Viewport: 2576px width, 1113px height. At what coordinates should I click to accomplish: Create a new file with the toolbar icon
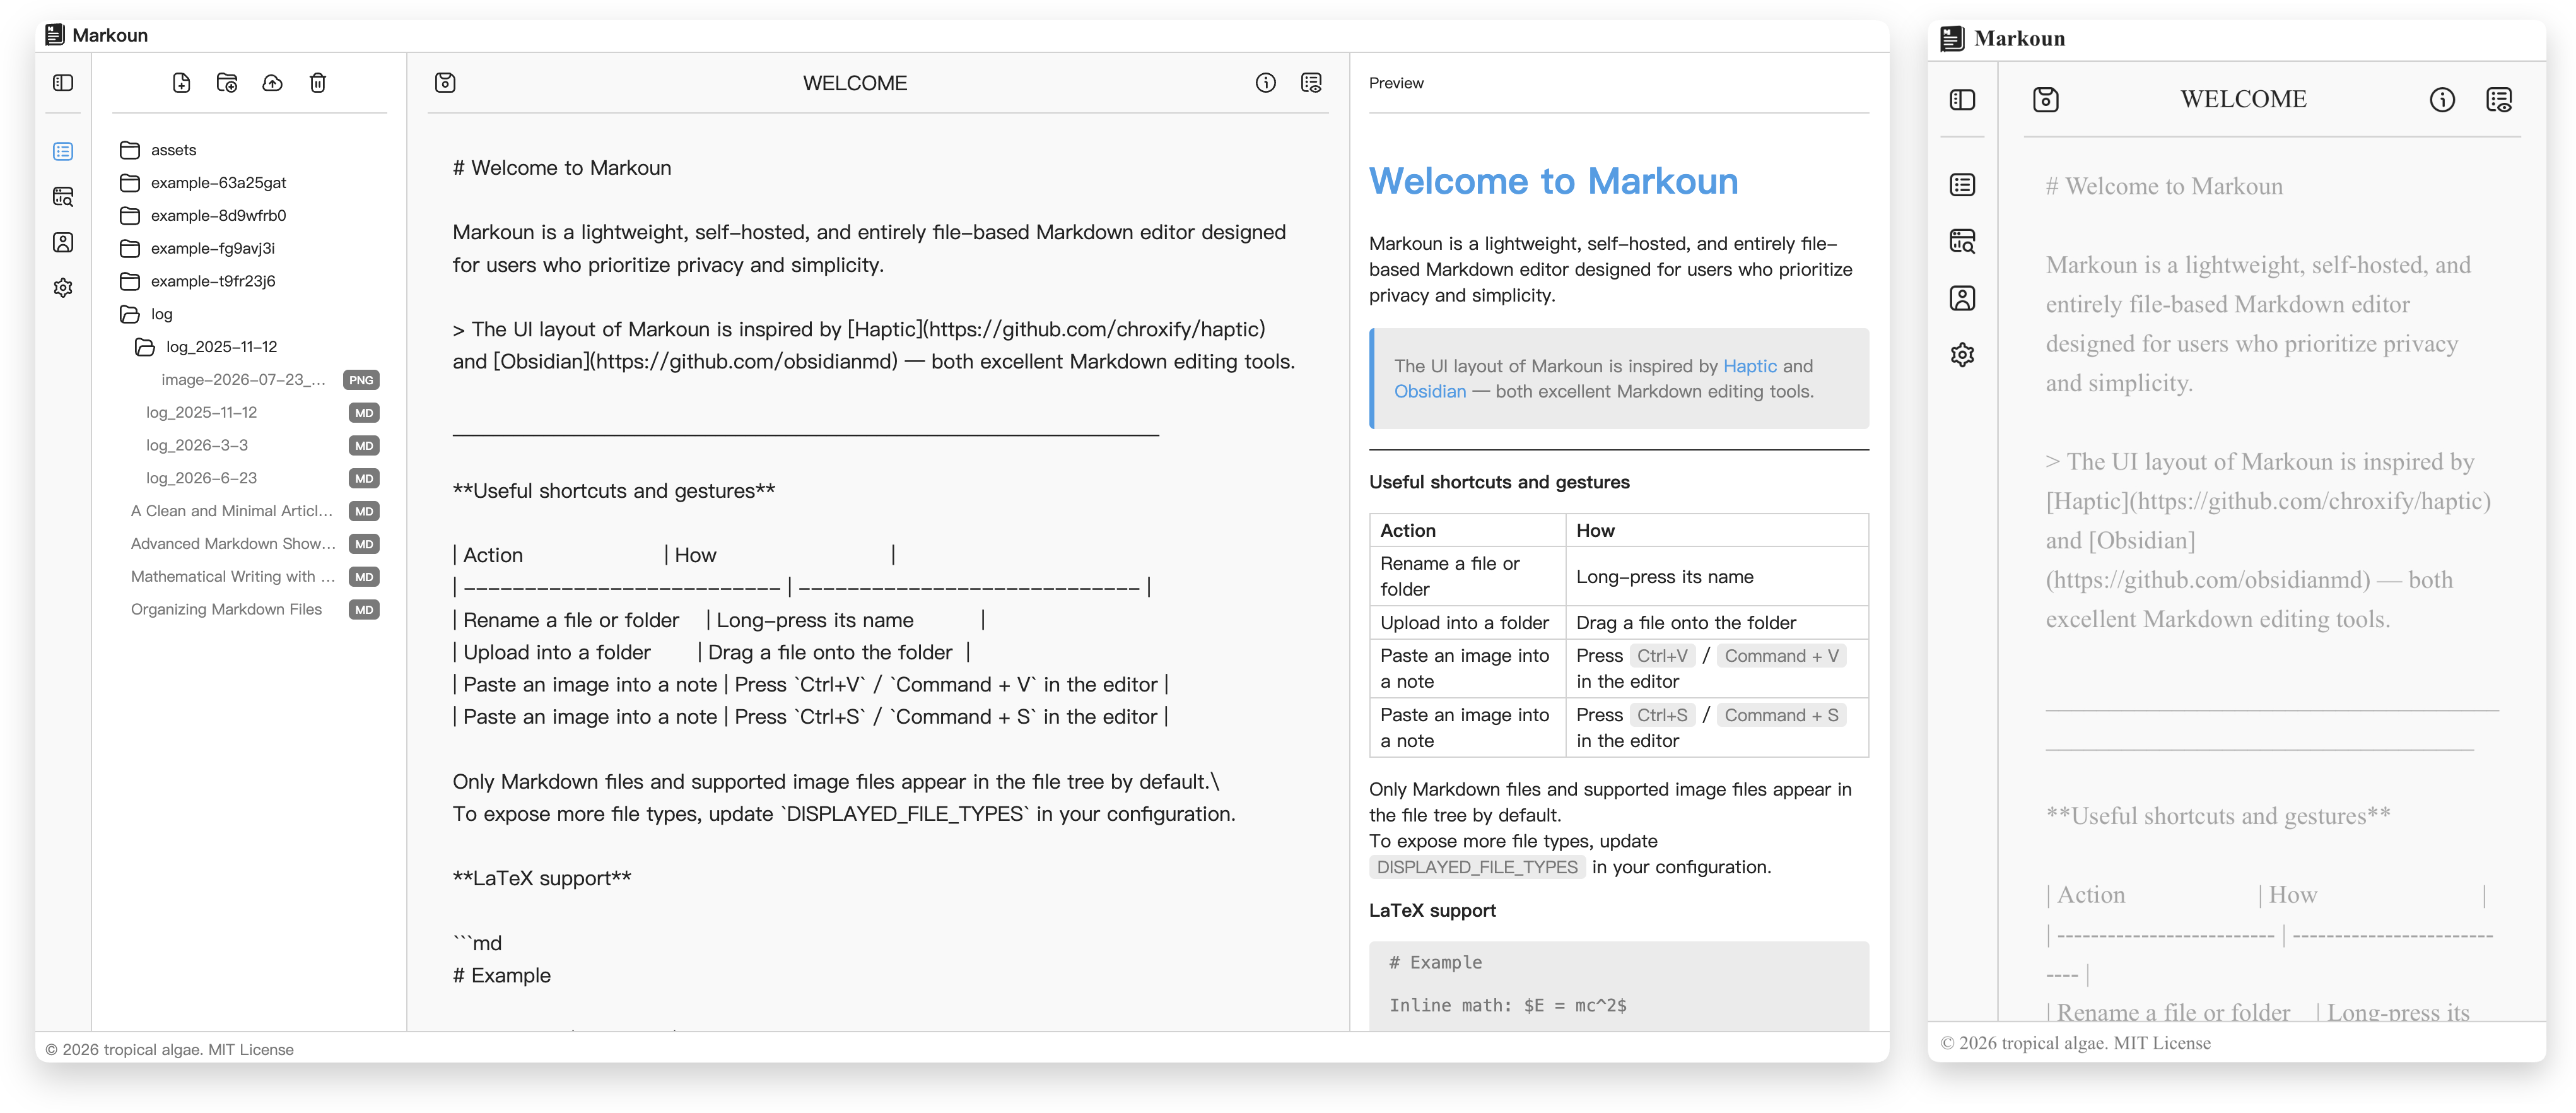(181, 83)
